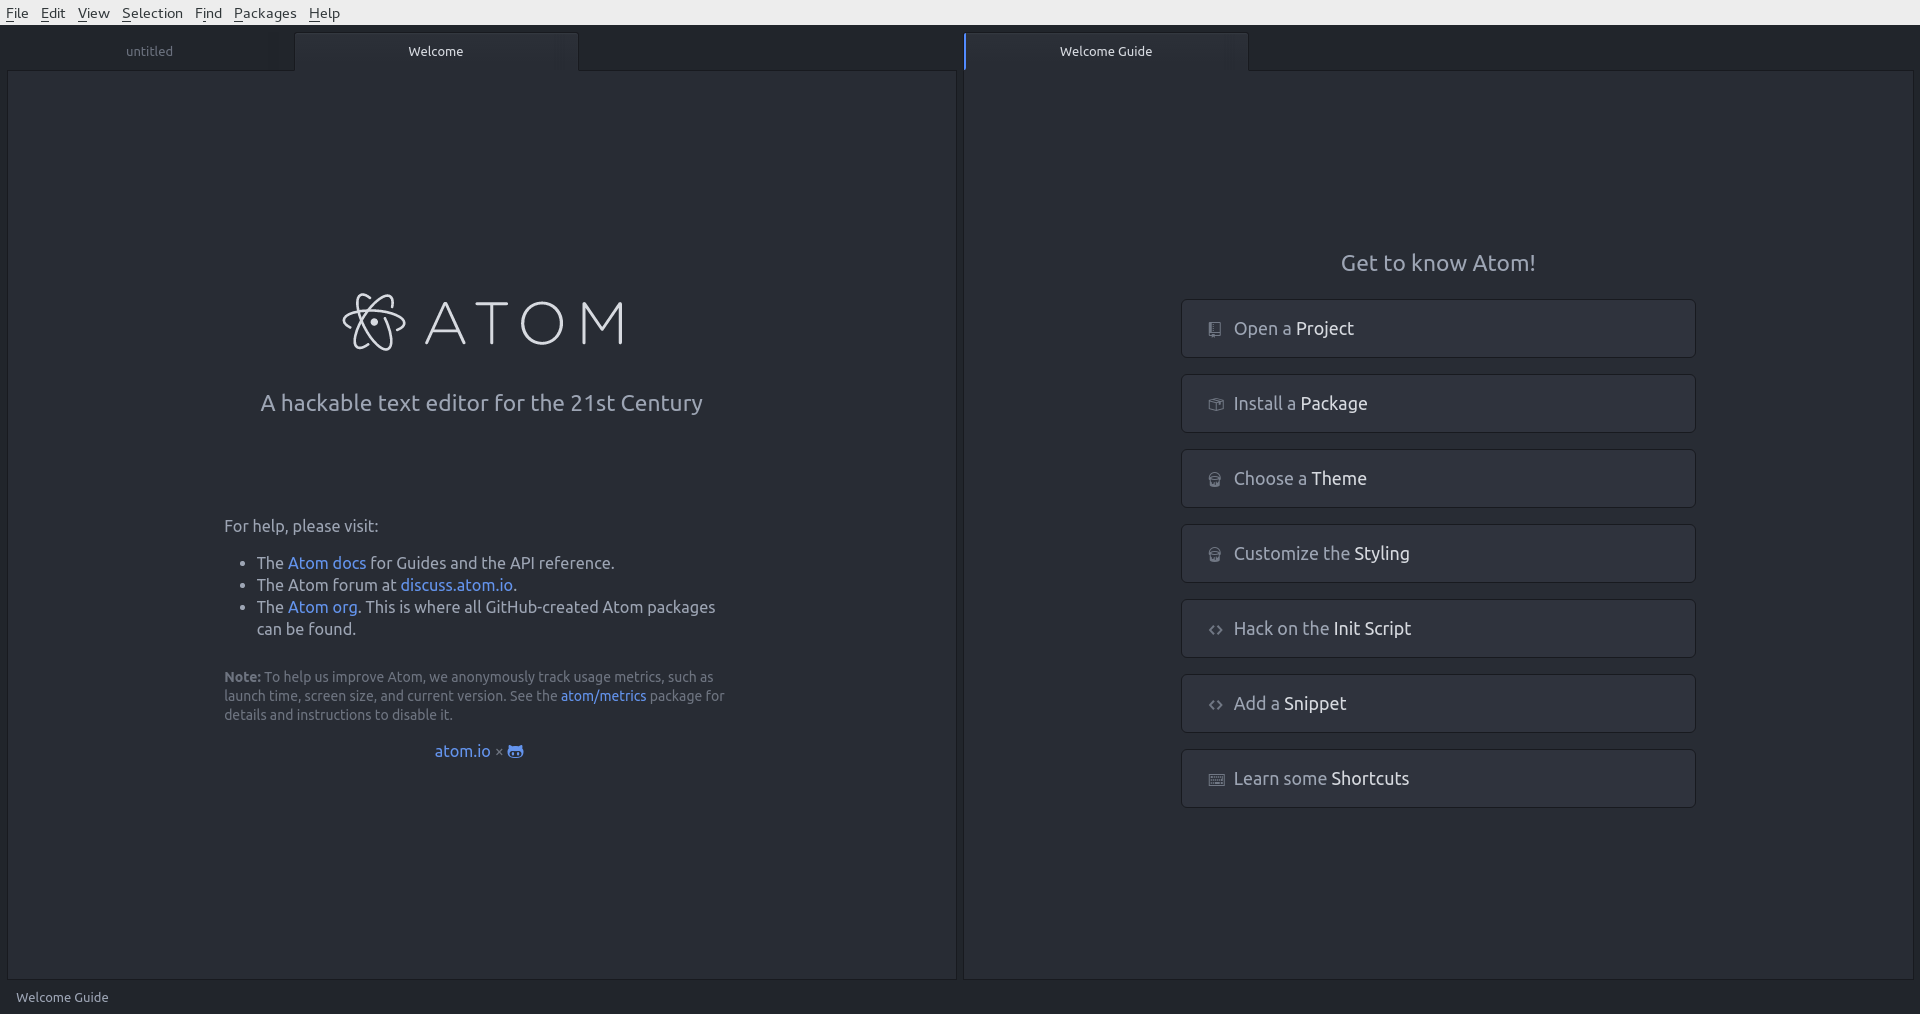Click the code icon beside Init Script
The image size is (1920, 1014).
coord(1216,629)
